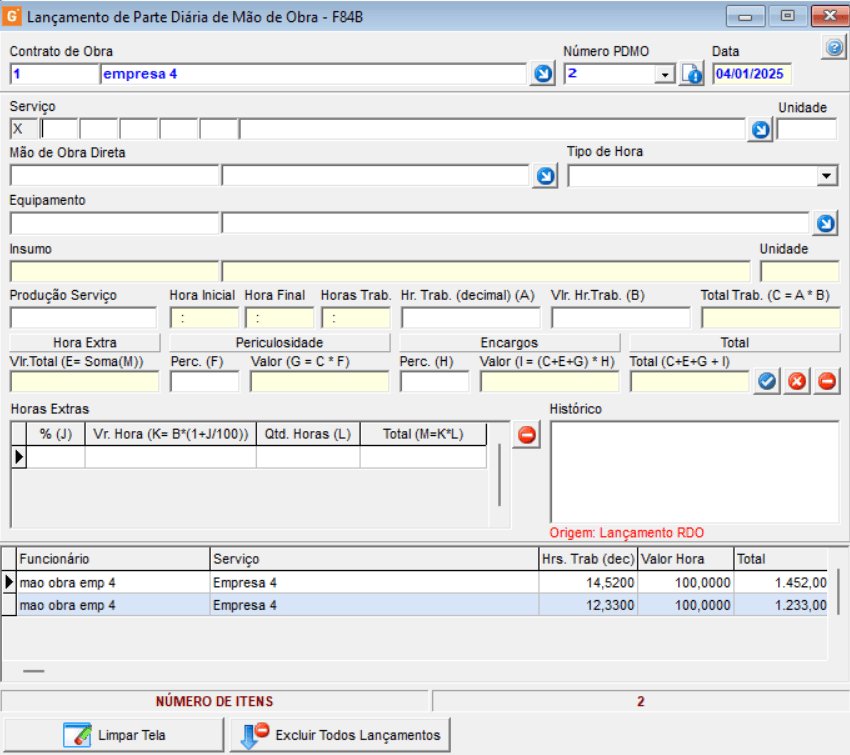Click the Total (M=K*L) column header
The height and width of the screenshot is (755, 850).
pos(423,434)
